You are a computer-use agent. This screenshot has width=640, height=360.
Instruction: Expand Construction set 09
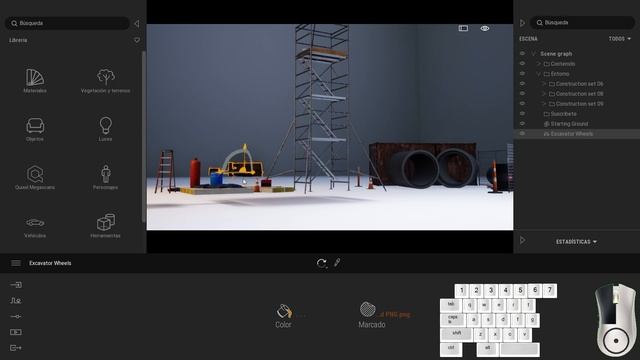pos(544,104)
